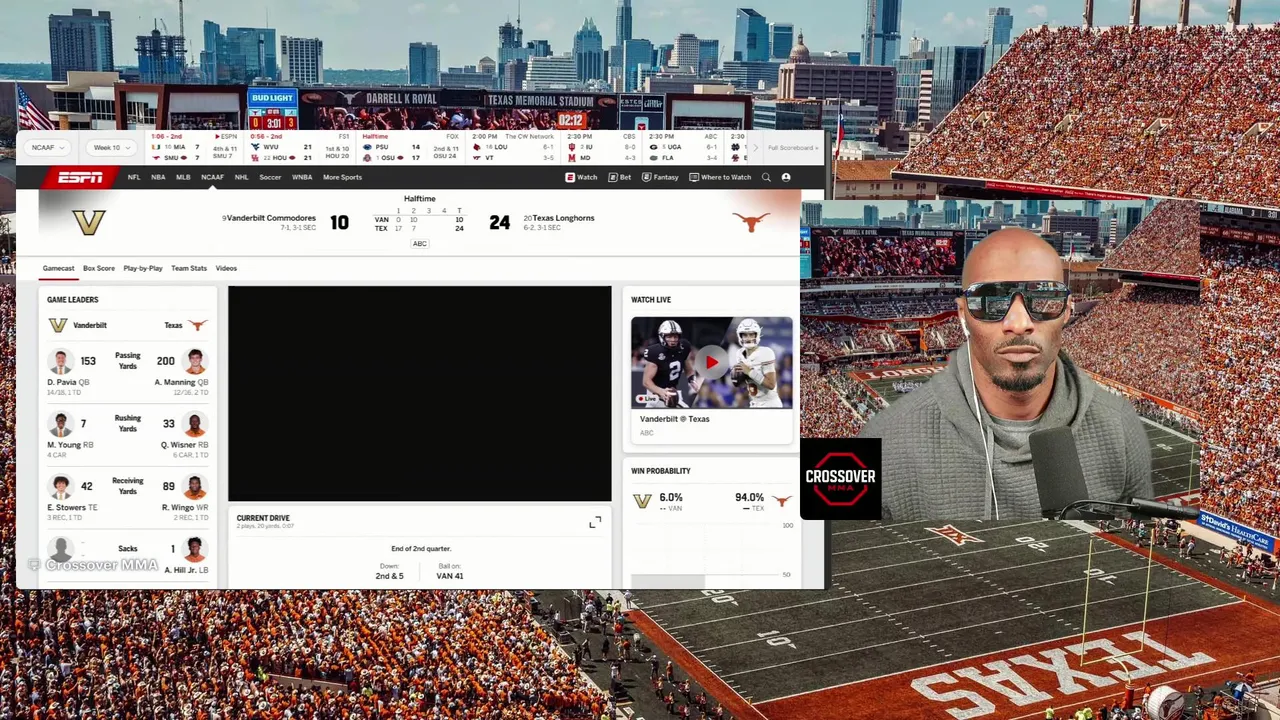Switch to the Box Score tab
Viewport: 1280px width, 720px height.
pyautogui.click(x=99, y=268)
